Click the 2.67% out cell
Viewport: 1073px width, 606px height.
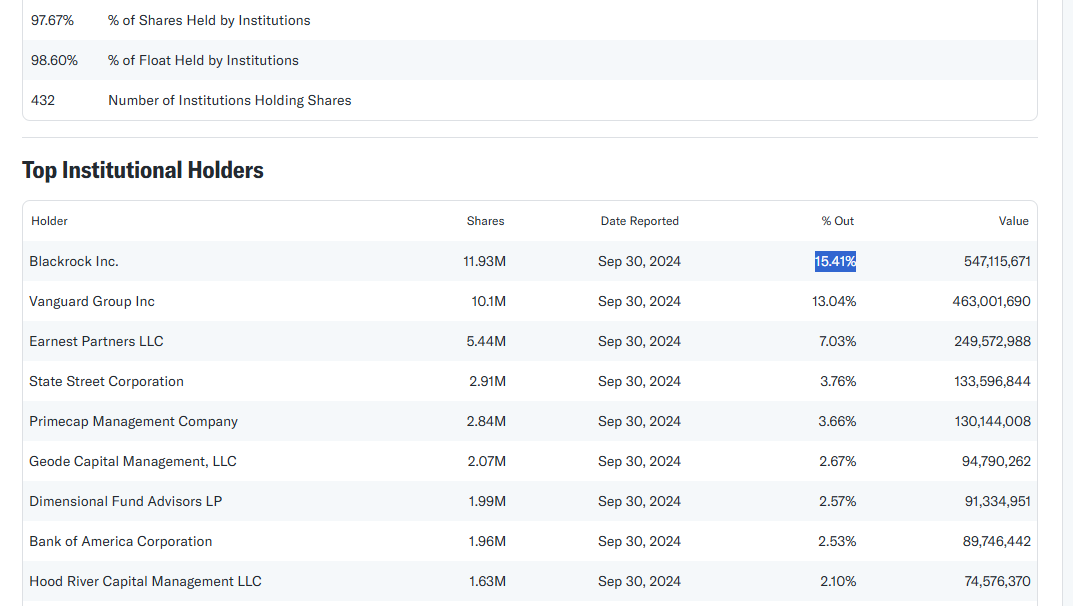click(838, 462)
